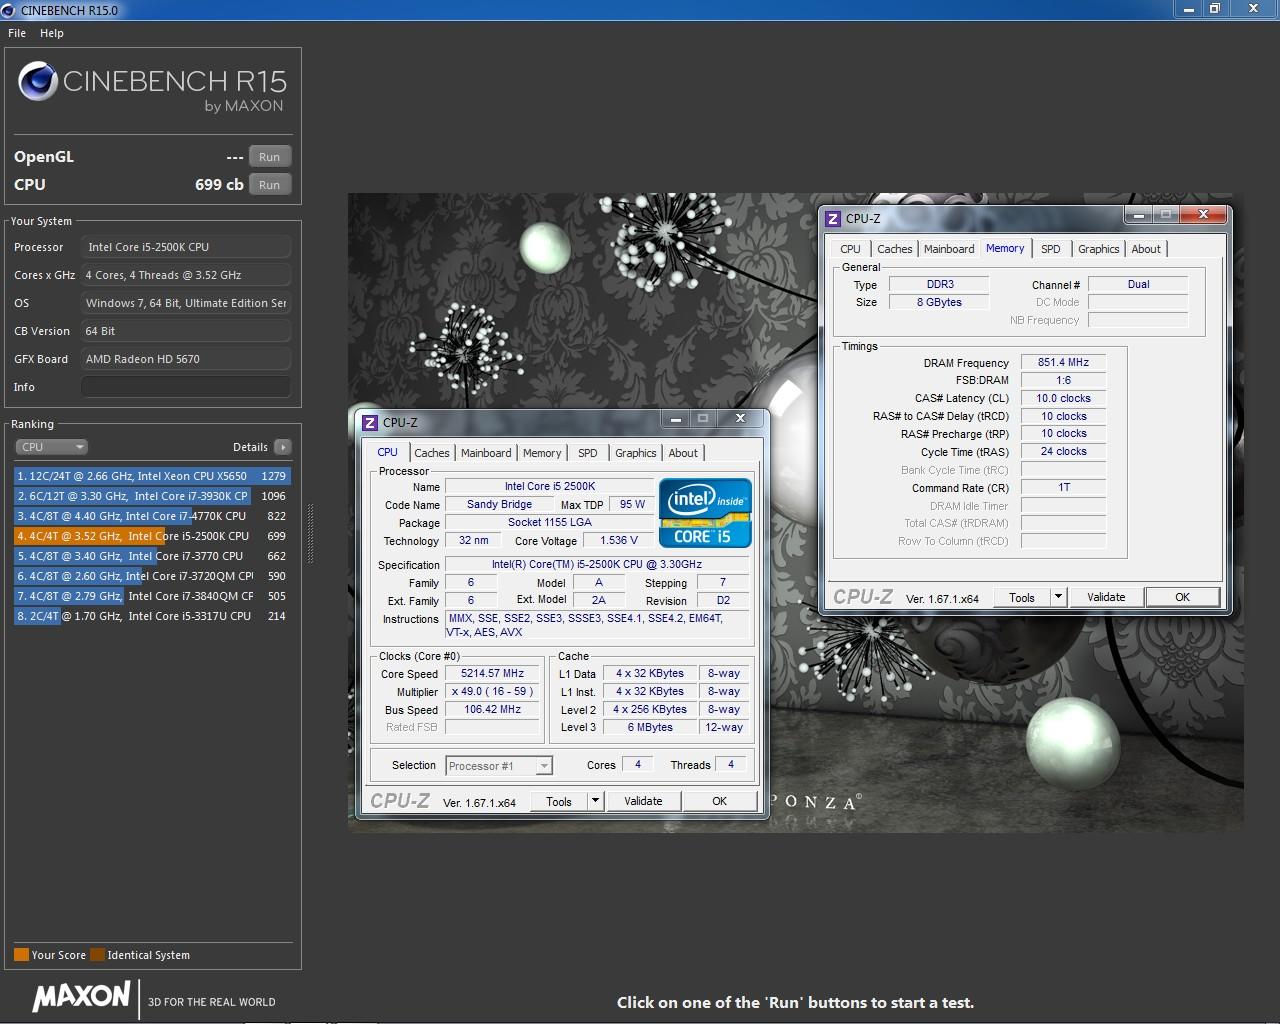Switch to SPD tab in front CPU-Z window
This screenshot has width=1280, height=1024.
pos(588,453)
